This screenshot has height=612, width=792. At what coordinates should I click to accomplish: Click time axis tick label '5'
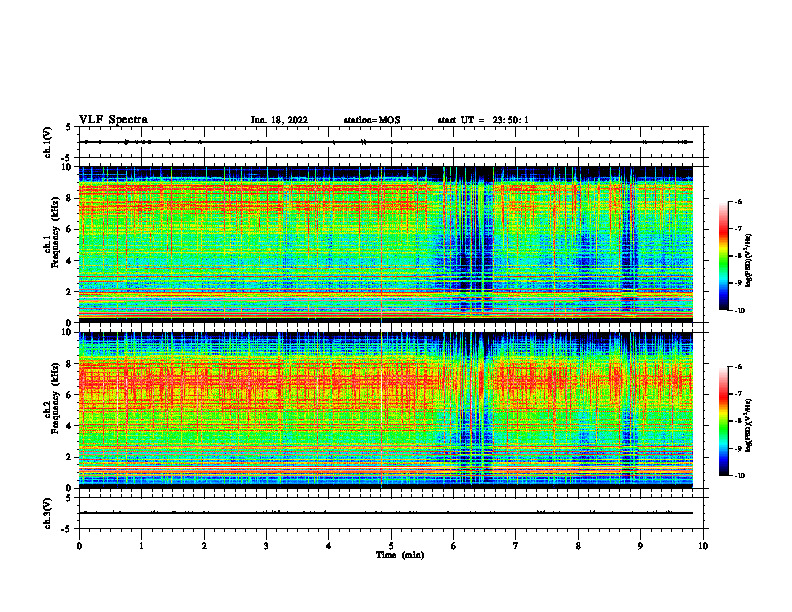pos(391,546)
